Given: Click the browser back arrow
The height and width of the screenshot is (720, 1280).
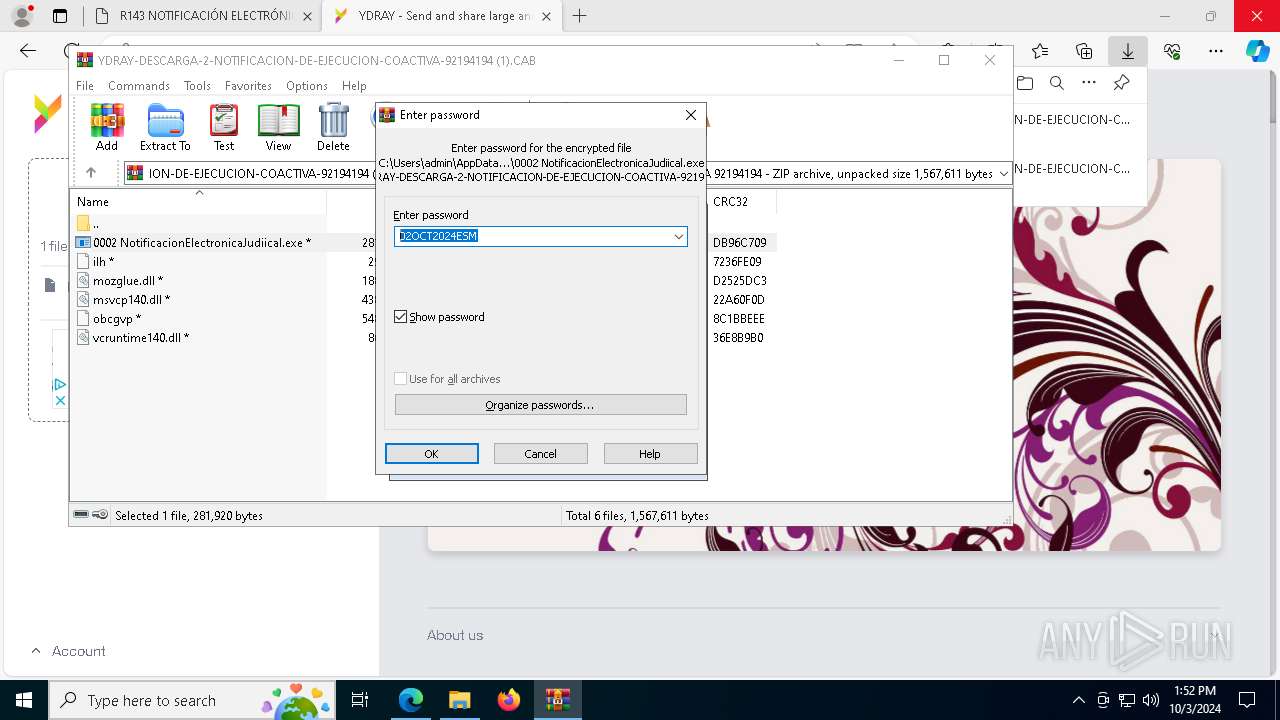Looking at the screenshot, I should [x=28, y=51].
